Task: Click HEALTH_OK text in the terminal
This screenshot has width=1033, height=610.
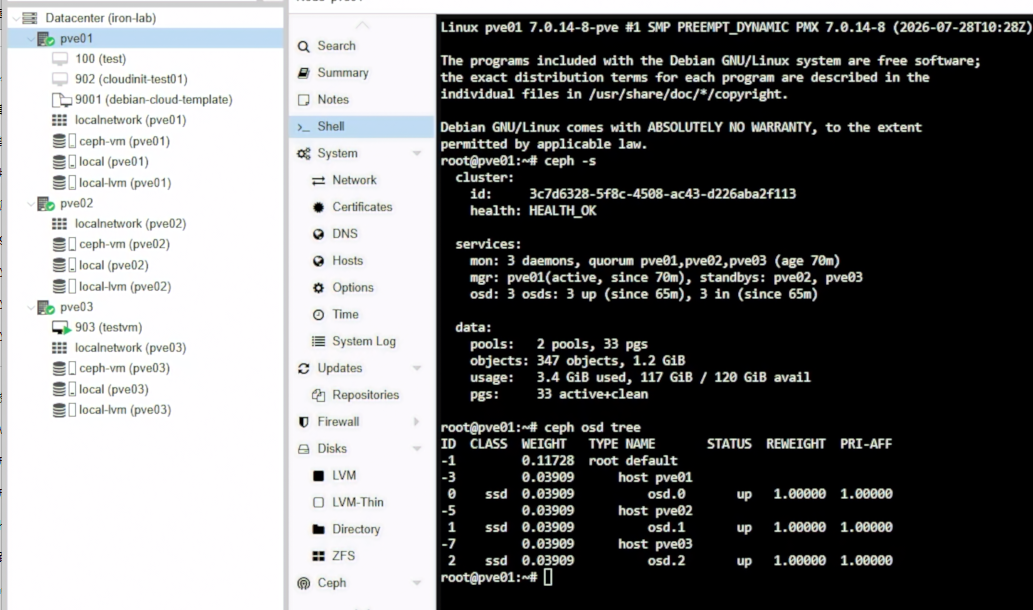Action: pos(563,211)
